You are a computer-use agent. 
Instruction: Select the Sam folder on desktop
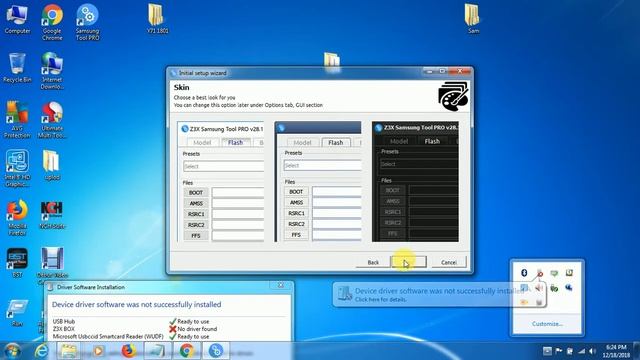click(473, 19)
